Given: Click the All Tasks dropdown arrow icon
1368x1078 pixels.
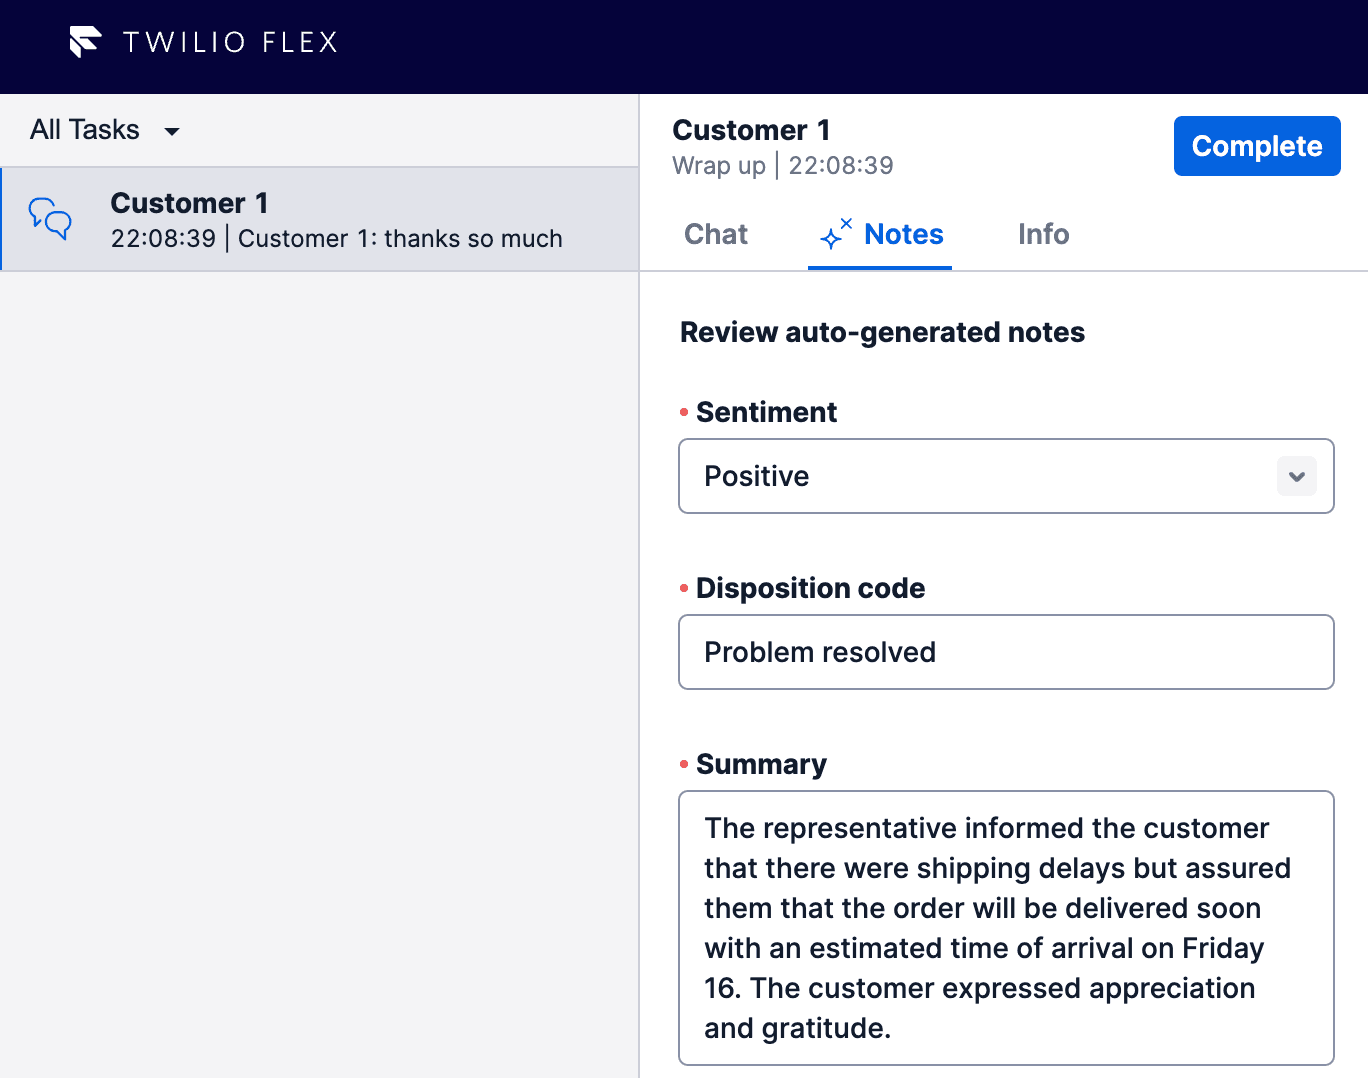Looking at the screenshot, I should [171, 131].
